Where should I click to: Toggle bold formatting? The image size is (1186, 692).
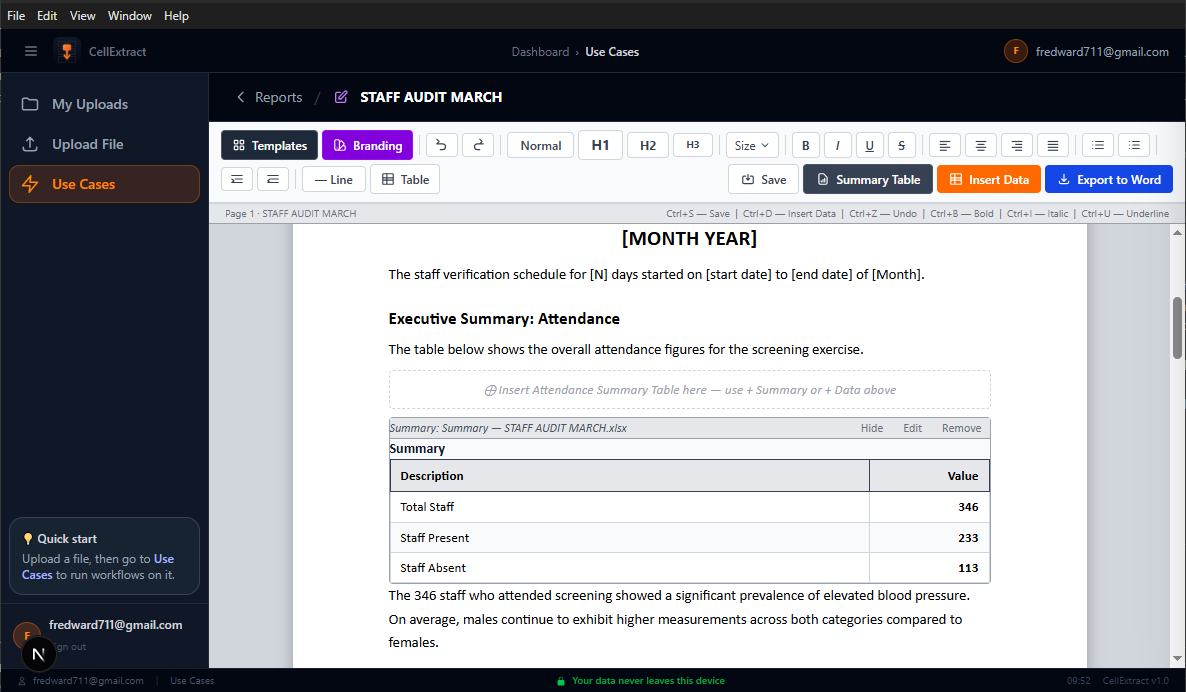tap(806, 145)
